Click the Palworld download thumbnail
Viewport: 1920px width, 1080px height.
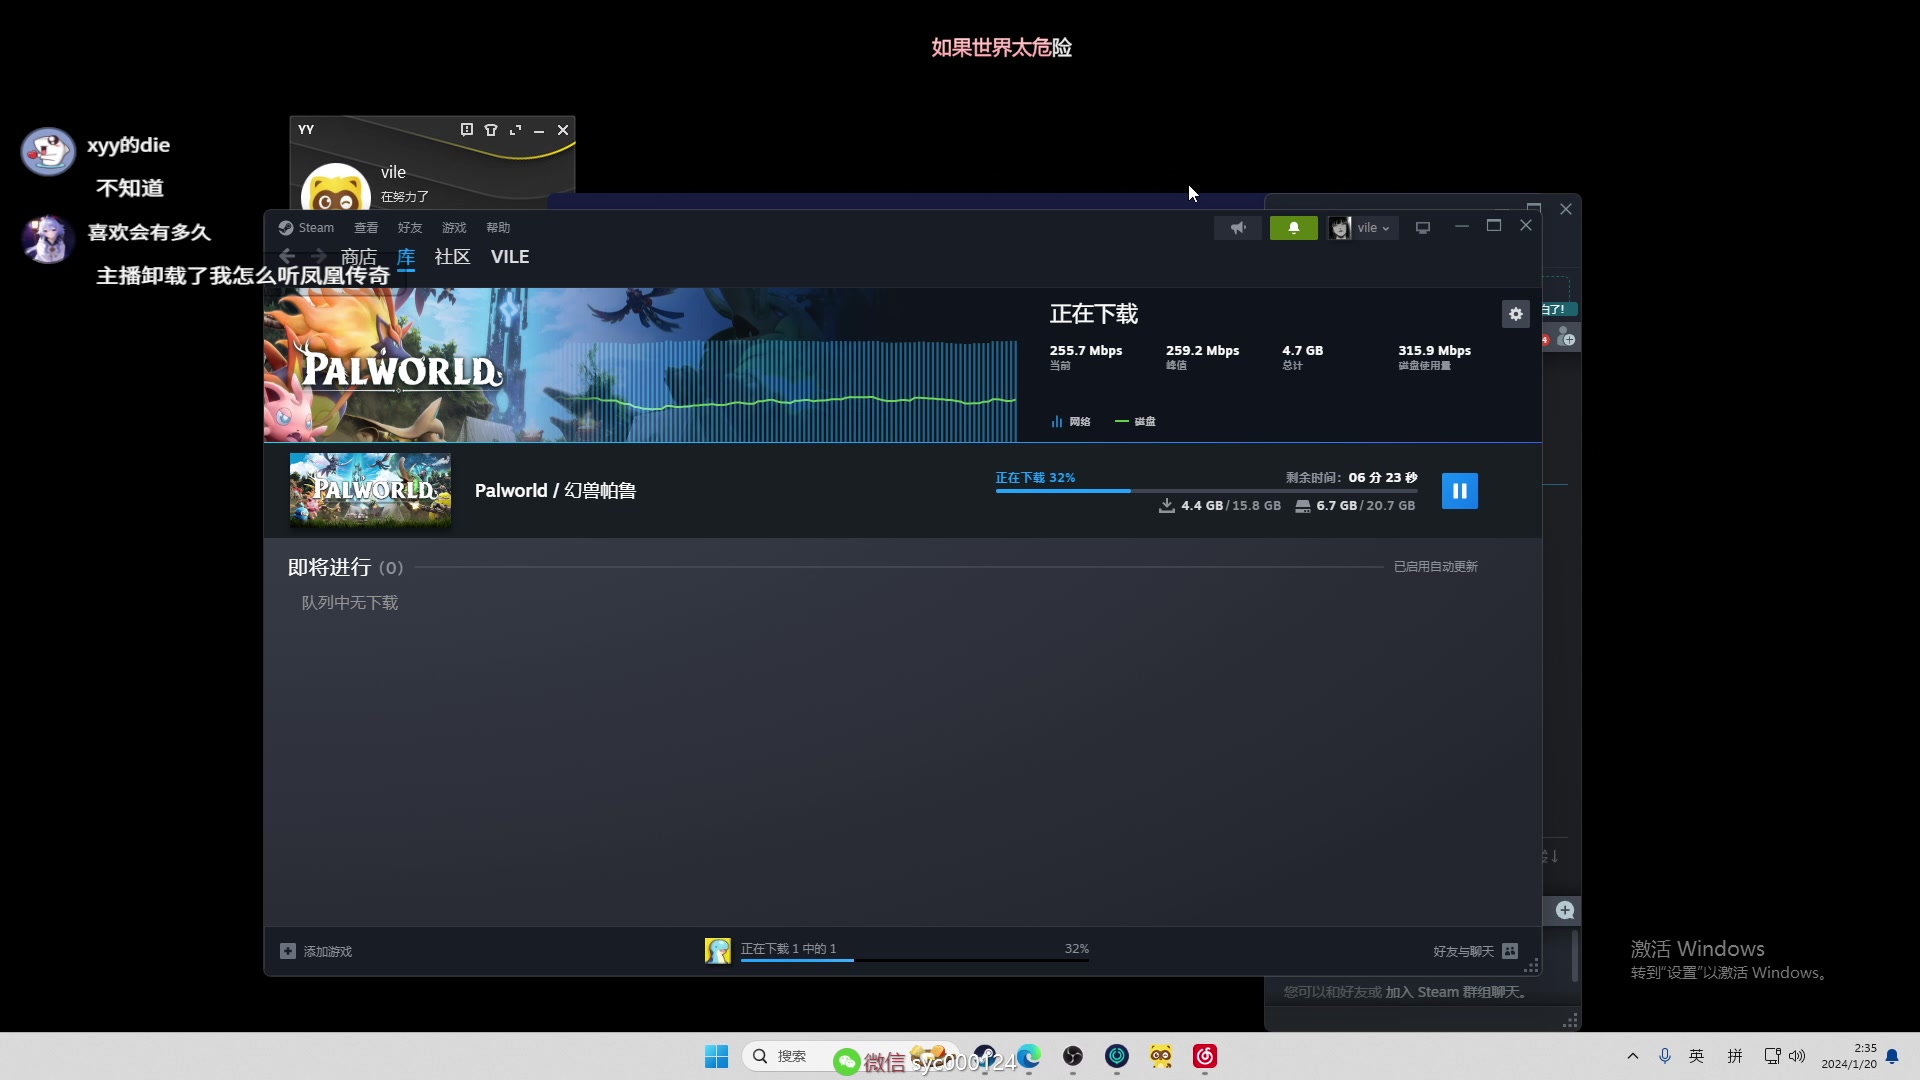click(370, 490)
